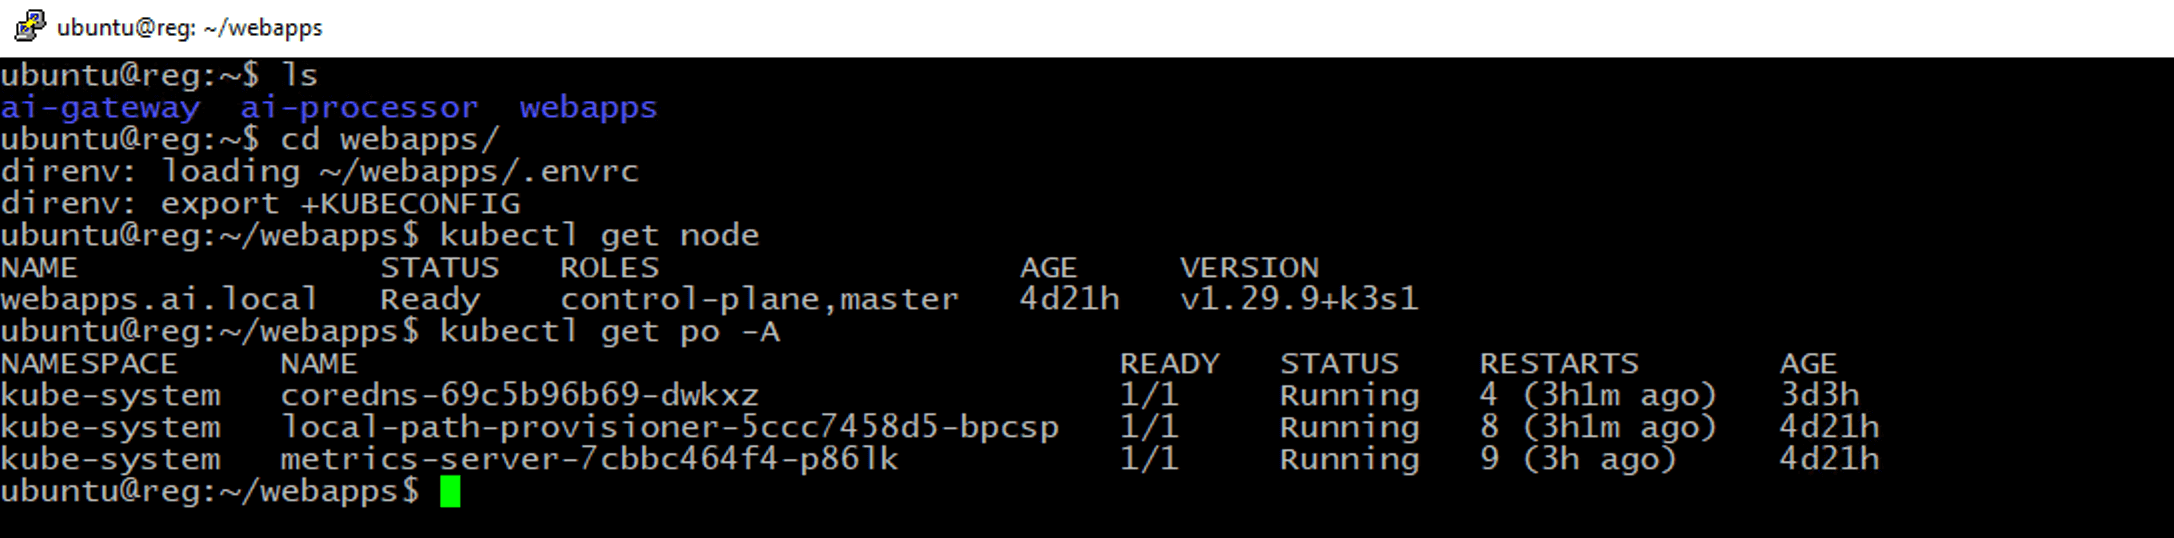
Task: Click the ai-gateway directory name
Action: [x=100, y=107]
